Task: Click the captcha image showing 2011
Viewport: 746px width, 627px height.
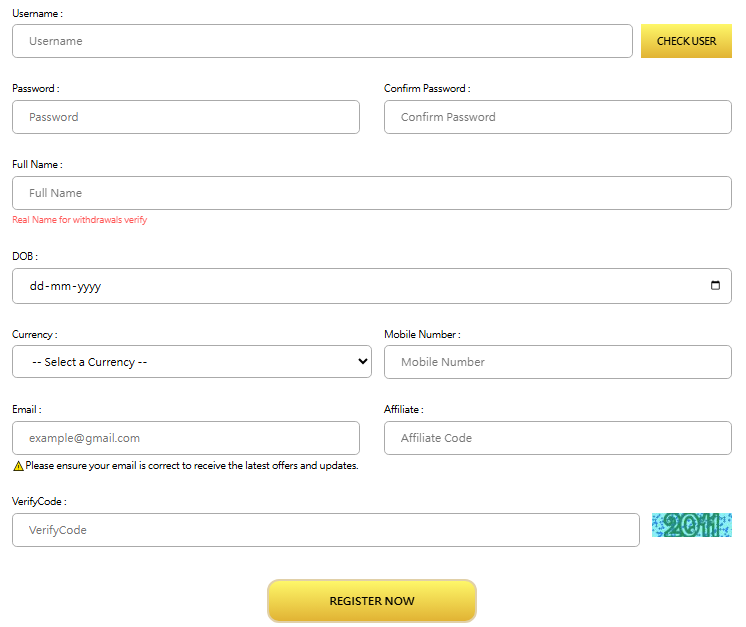Action: (691, 526)
